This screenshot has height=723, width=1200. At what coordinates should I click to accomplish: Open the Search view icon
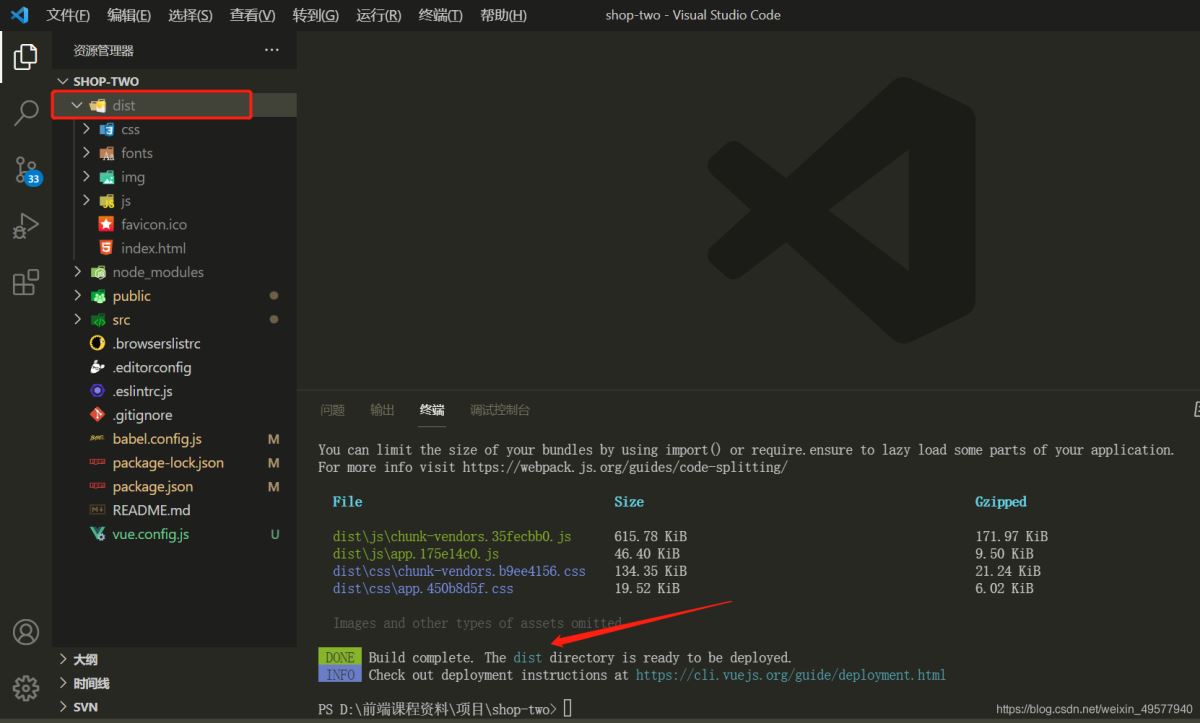pos(26,113)
